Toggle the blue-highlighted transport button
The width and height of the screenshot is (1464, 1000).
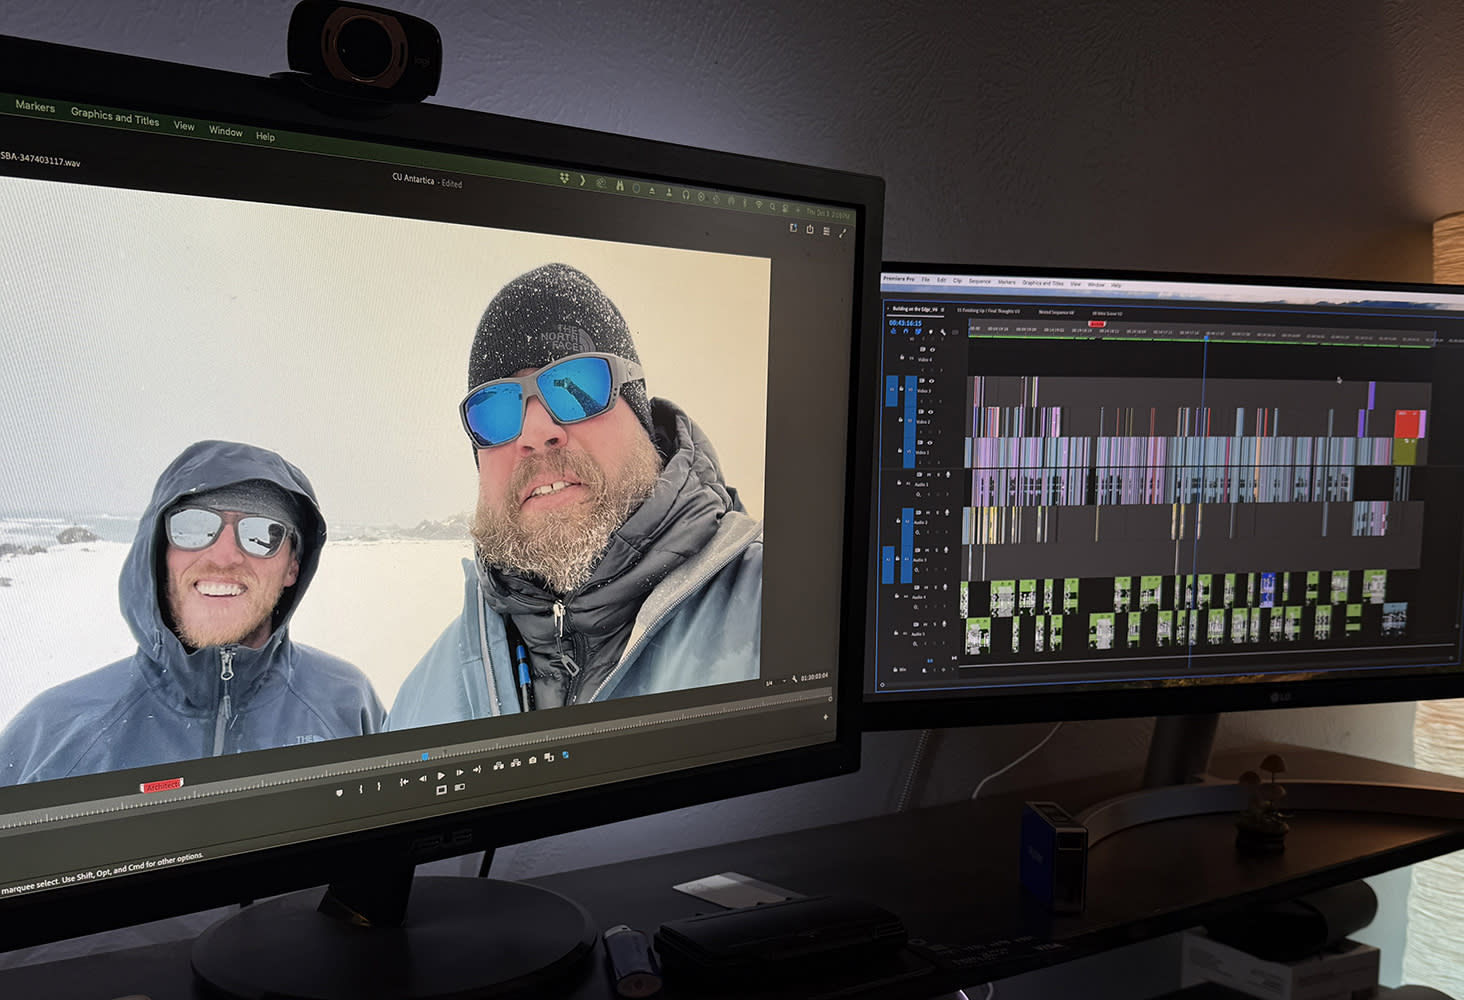point(566,755)
